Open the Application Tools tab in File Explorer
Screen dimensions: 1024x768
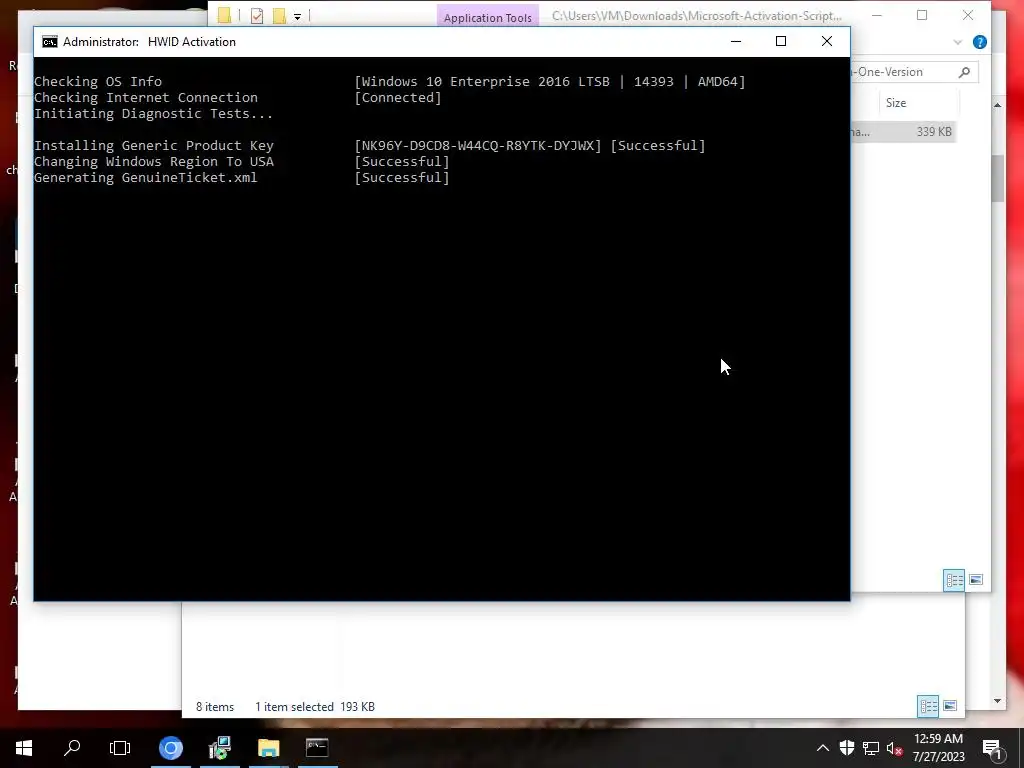click(x=488, y=16)
